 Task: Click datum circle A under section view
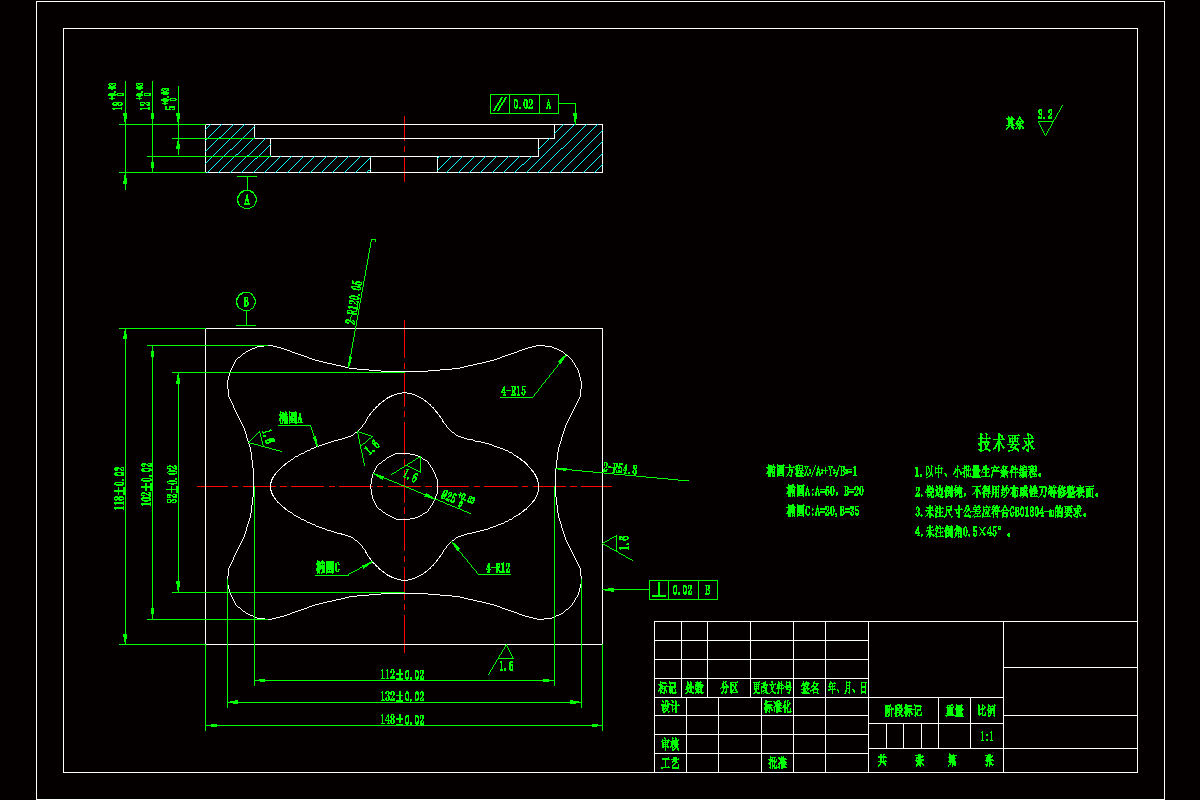click(247, 200)
